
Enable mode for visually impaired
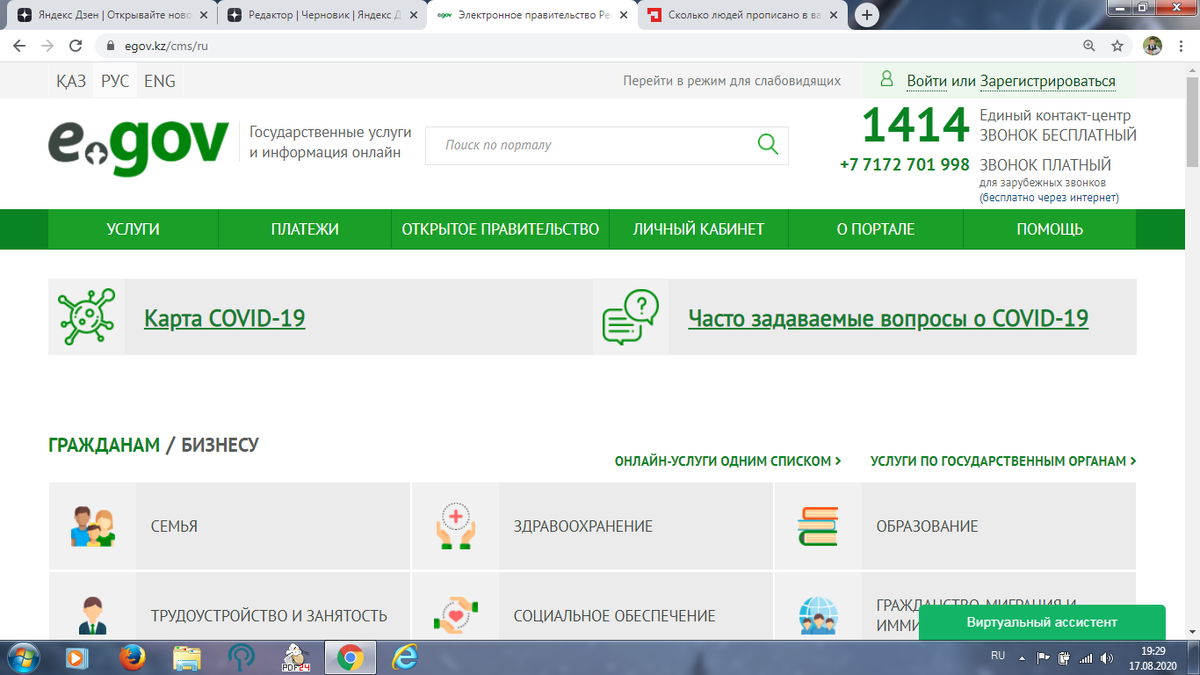coord(732,81)
